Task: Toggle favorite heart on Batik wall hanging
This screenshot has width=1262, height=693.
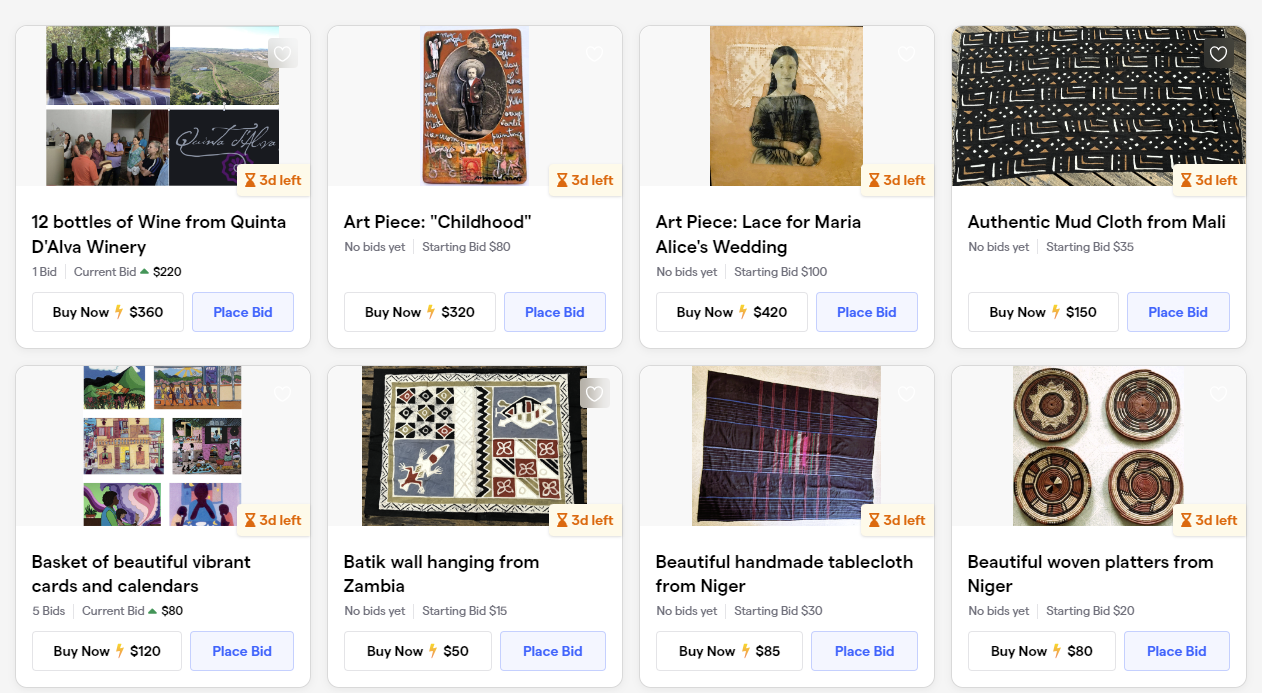Action: (595, 394)
